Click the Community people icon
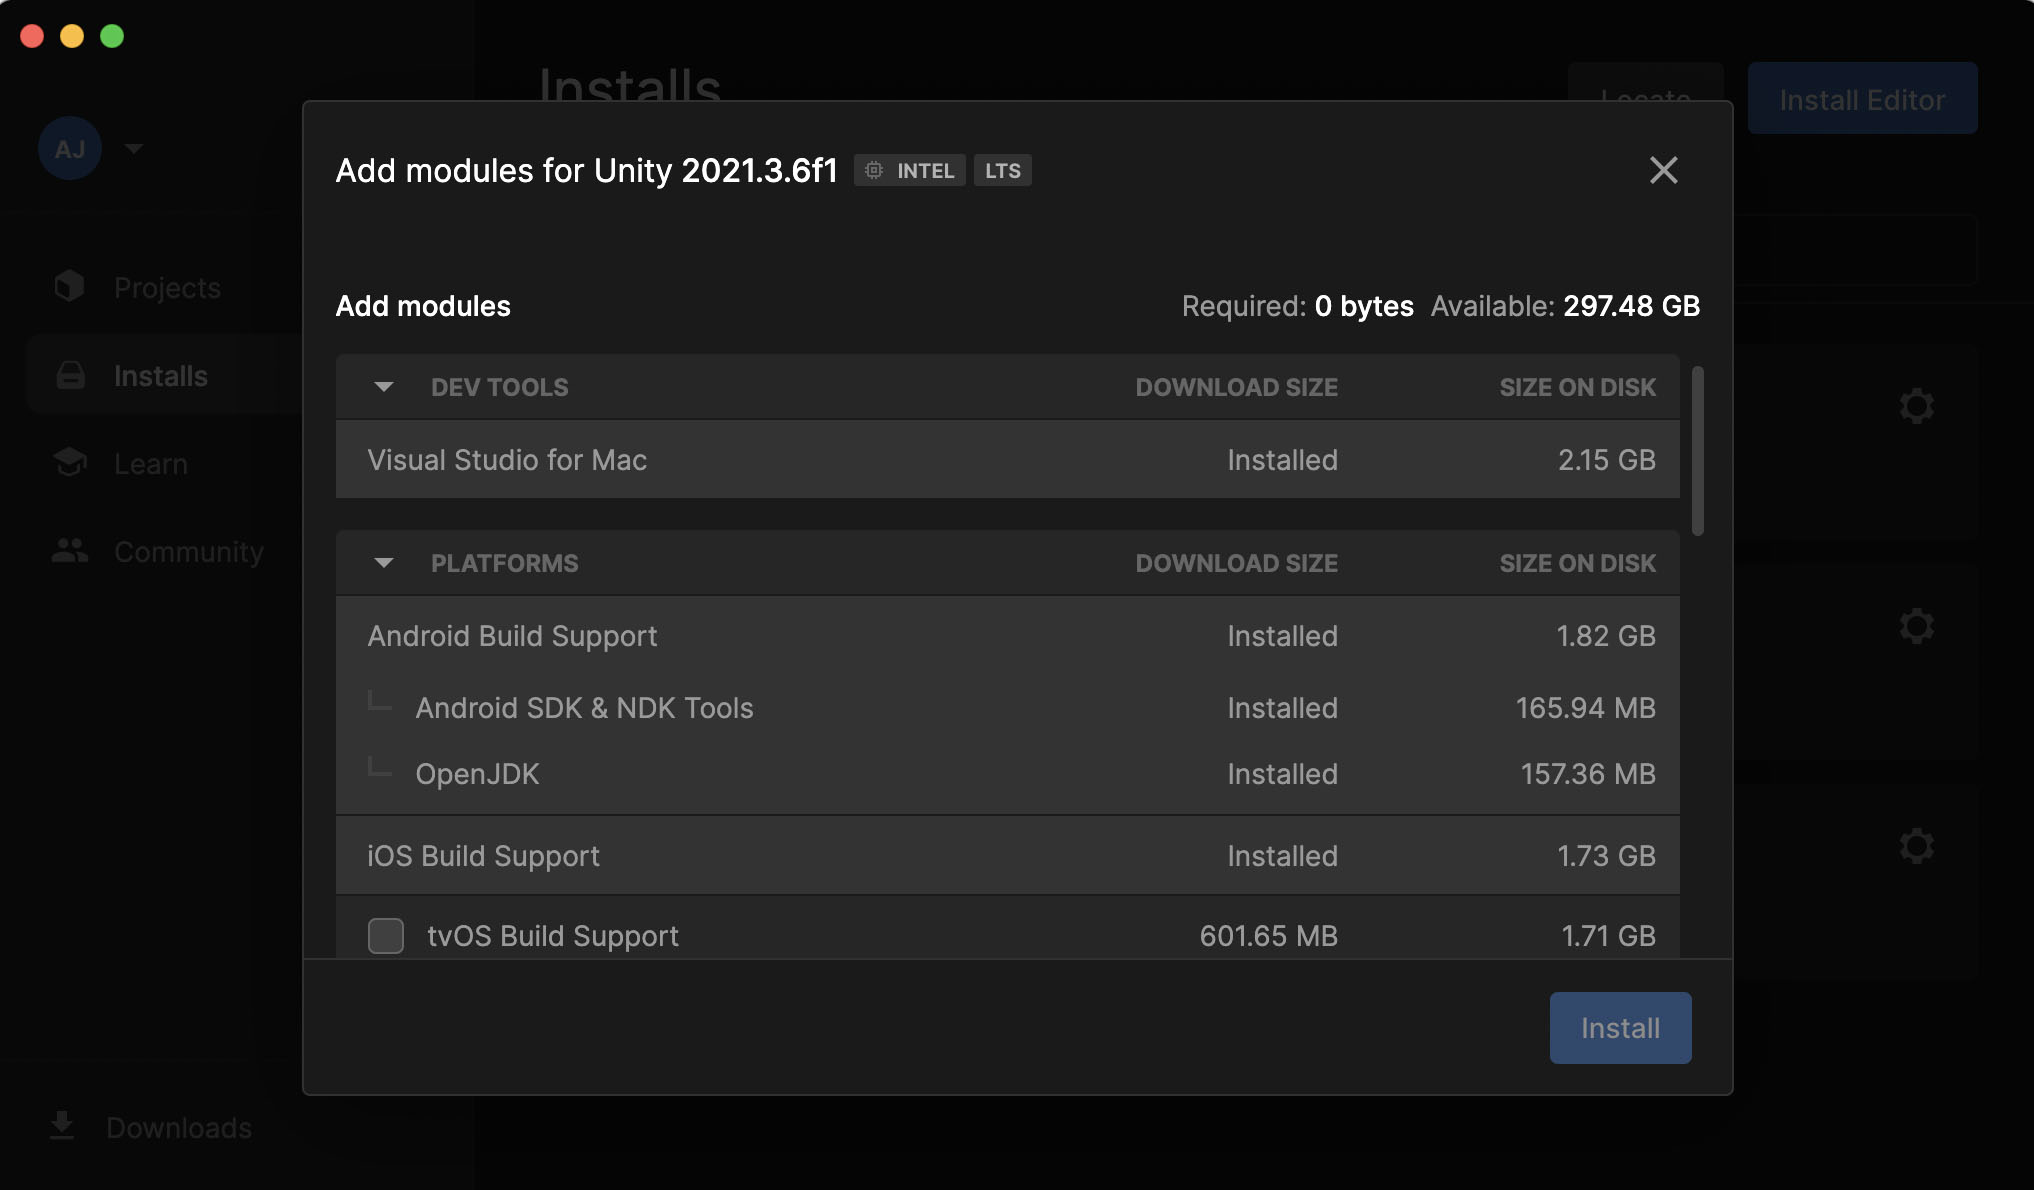Image resolution: width=2034 pixels, height=1190 pixels. [70, 550]
